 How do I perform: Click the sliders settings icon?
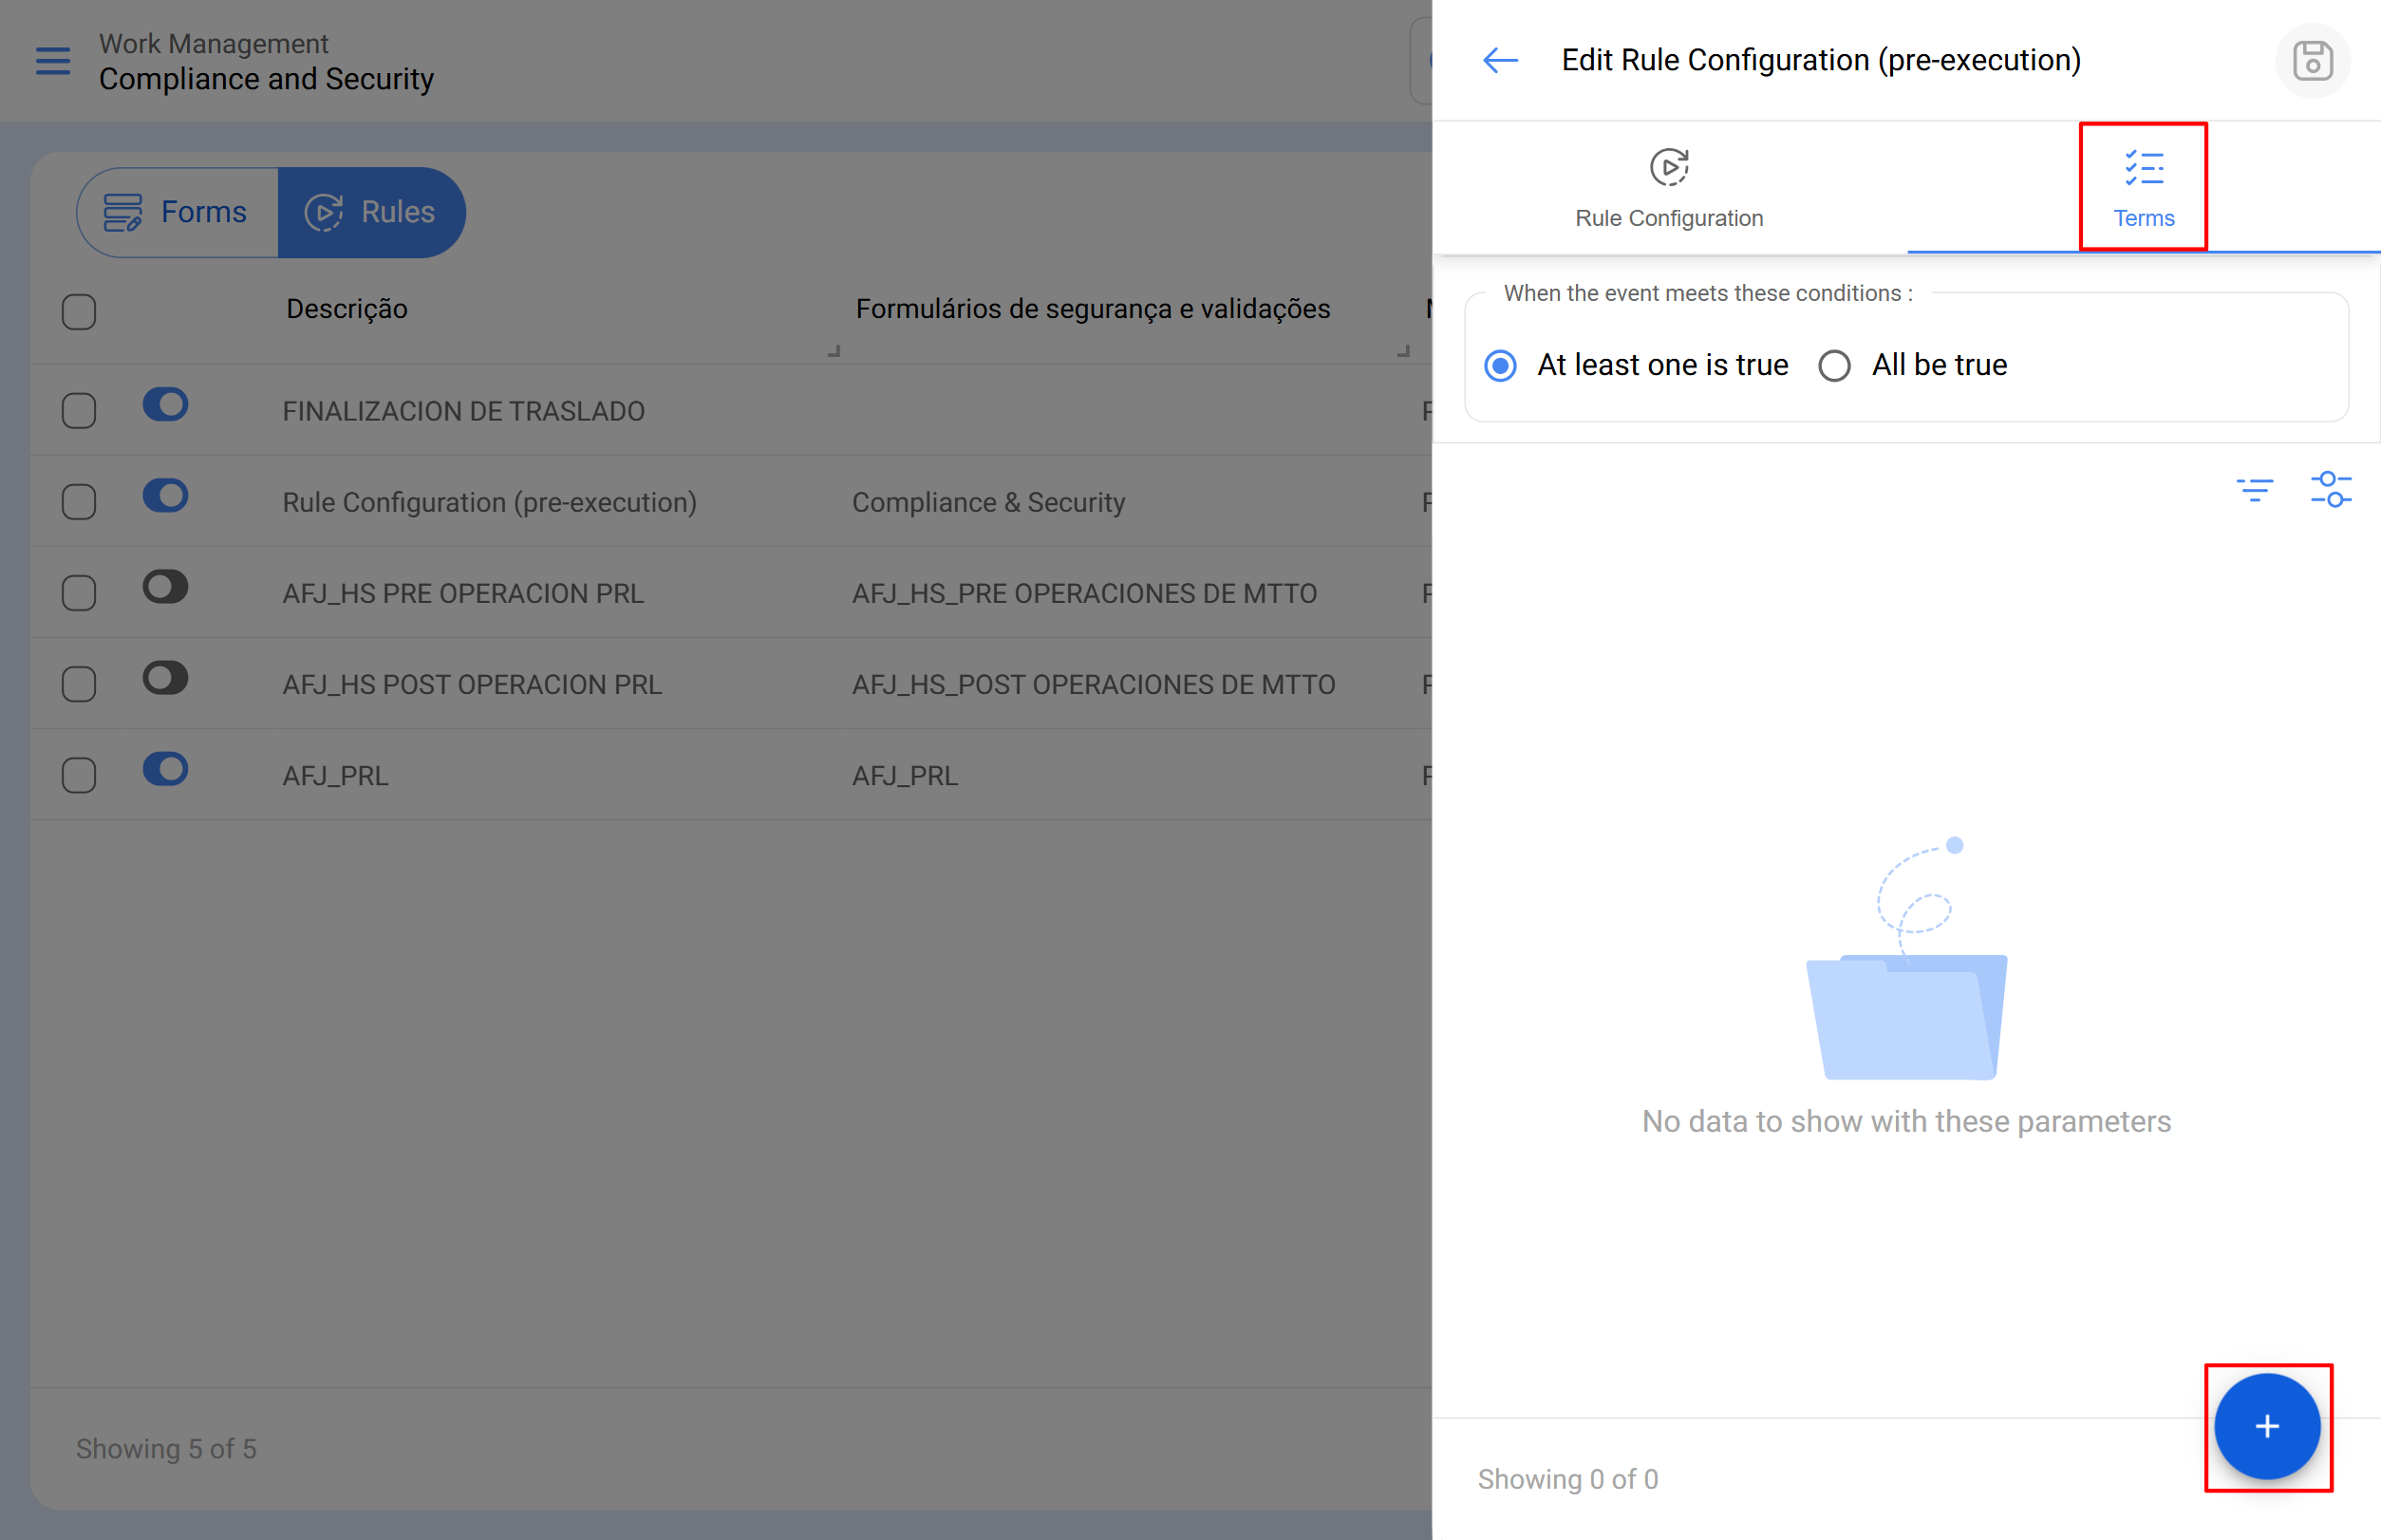(x=2330, y=489)
